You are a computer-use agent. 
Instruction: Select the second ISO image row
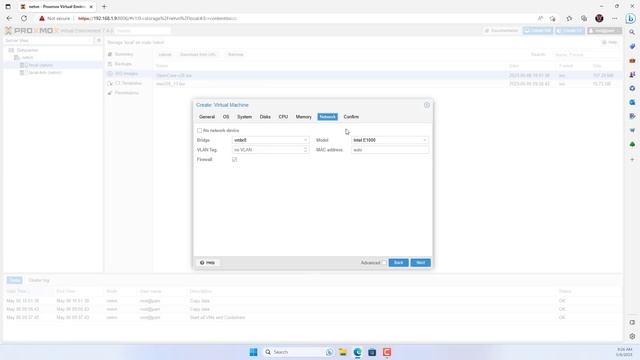click(387, 84)
